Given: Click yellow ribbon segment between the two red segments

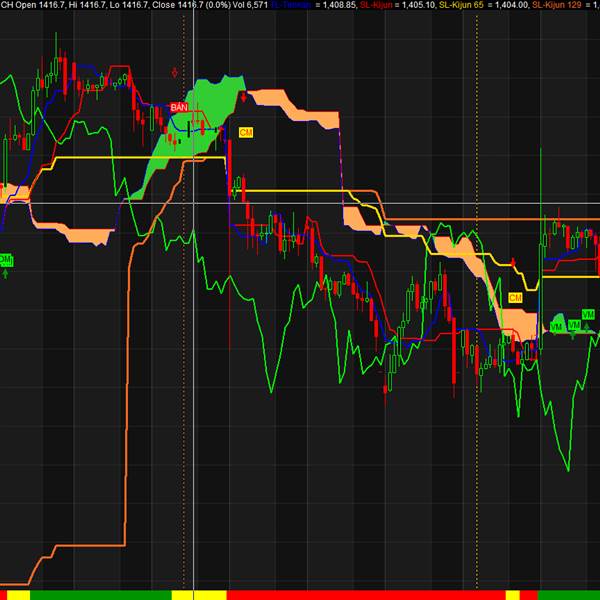Looking at the screenshot, I should [513, 595].
